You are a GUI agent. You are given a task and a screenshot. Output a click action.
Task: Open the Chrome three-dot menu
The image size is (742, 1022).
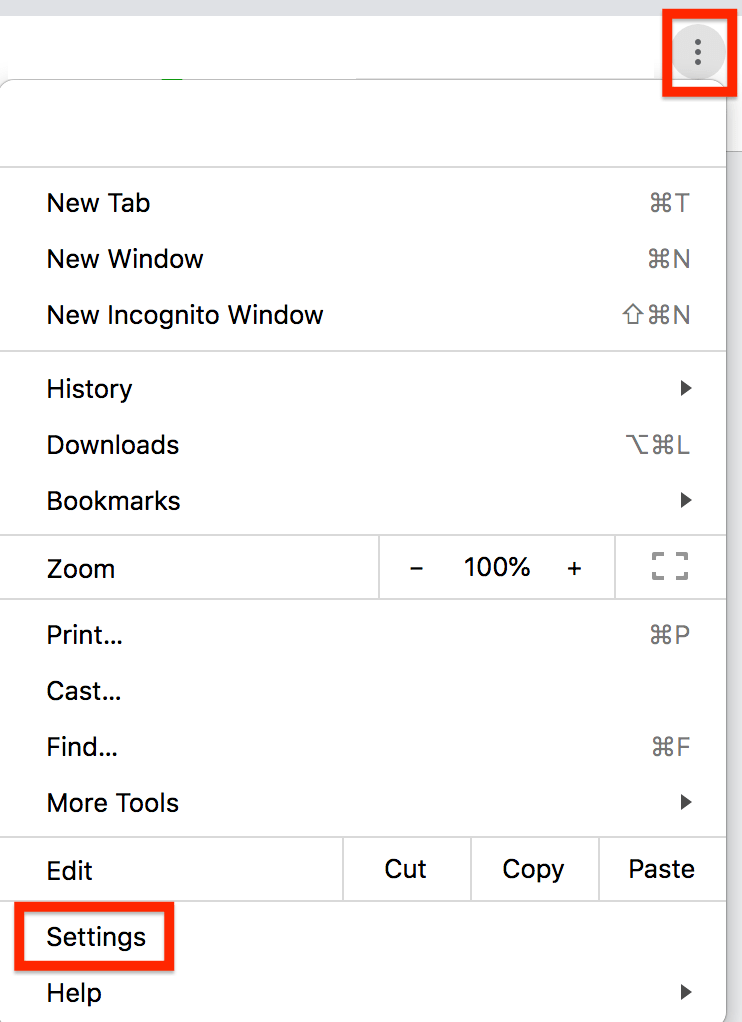(x=698, y=53)
